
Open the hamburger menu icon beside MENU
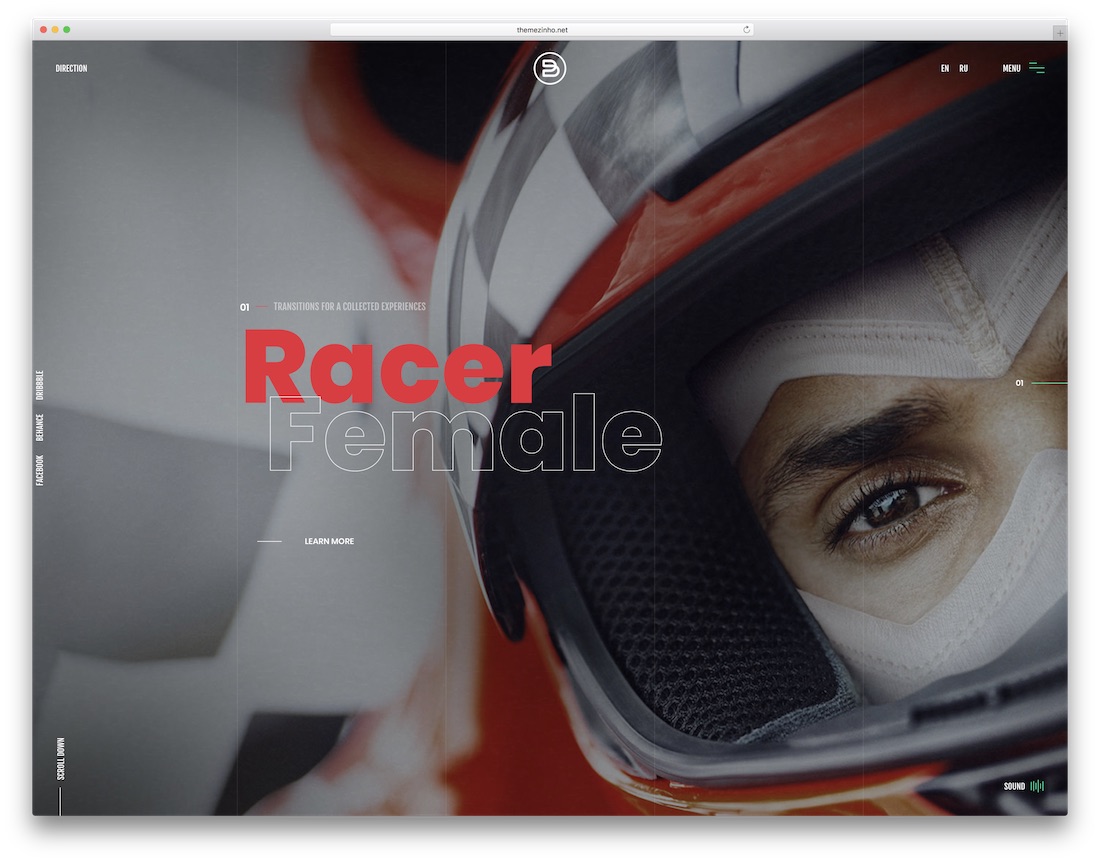(1037, 67)
